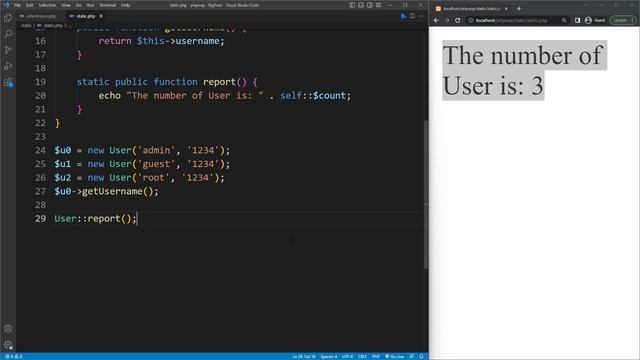
Task: Open the Guest profile button in browser
Action: coord(595,20)
